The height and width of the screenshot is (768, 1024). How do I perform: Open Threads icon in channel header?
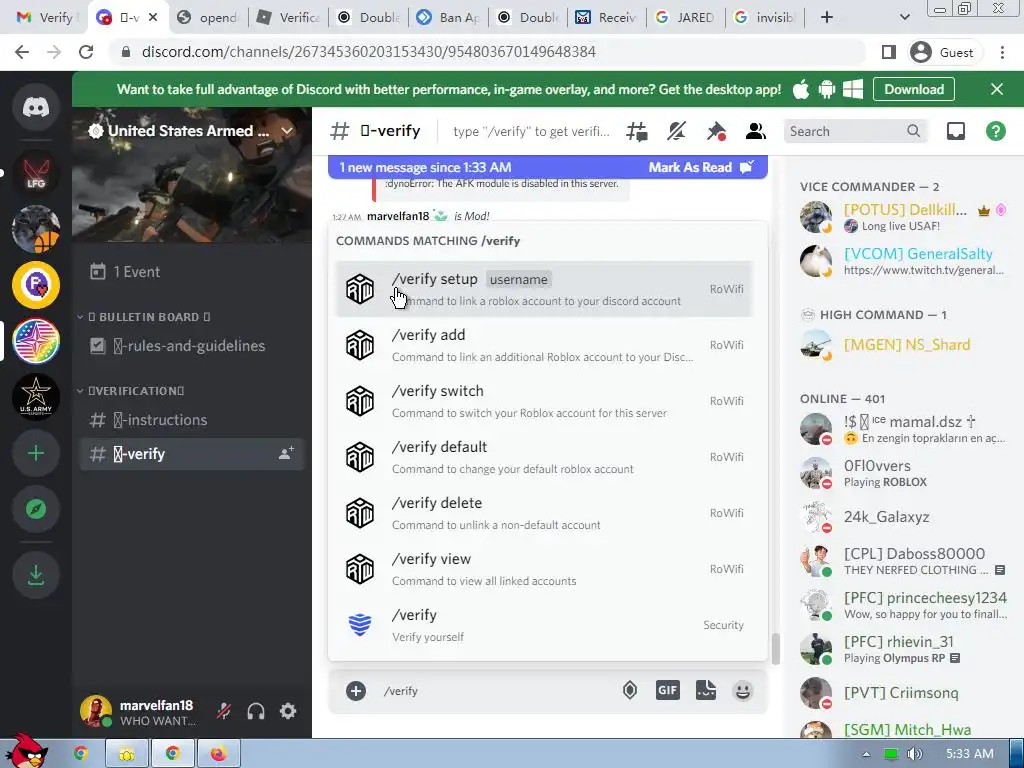point(637,131)
